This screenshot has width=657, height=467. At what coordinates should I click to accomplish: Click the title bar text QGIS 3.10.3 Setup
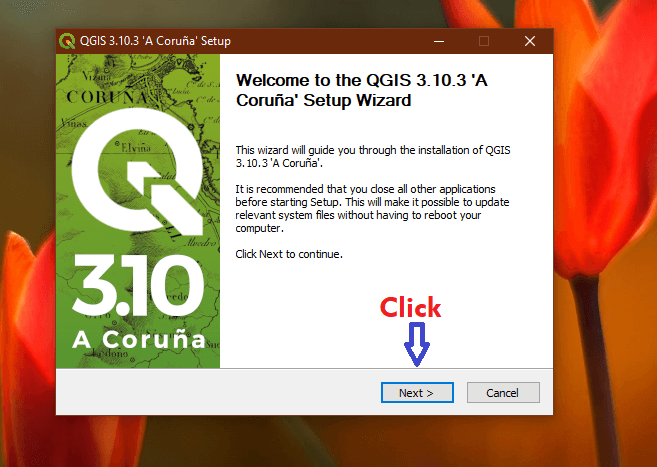(155, 41)
